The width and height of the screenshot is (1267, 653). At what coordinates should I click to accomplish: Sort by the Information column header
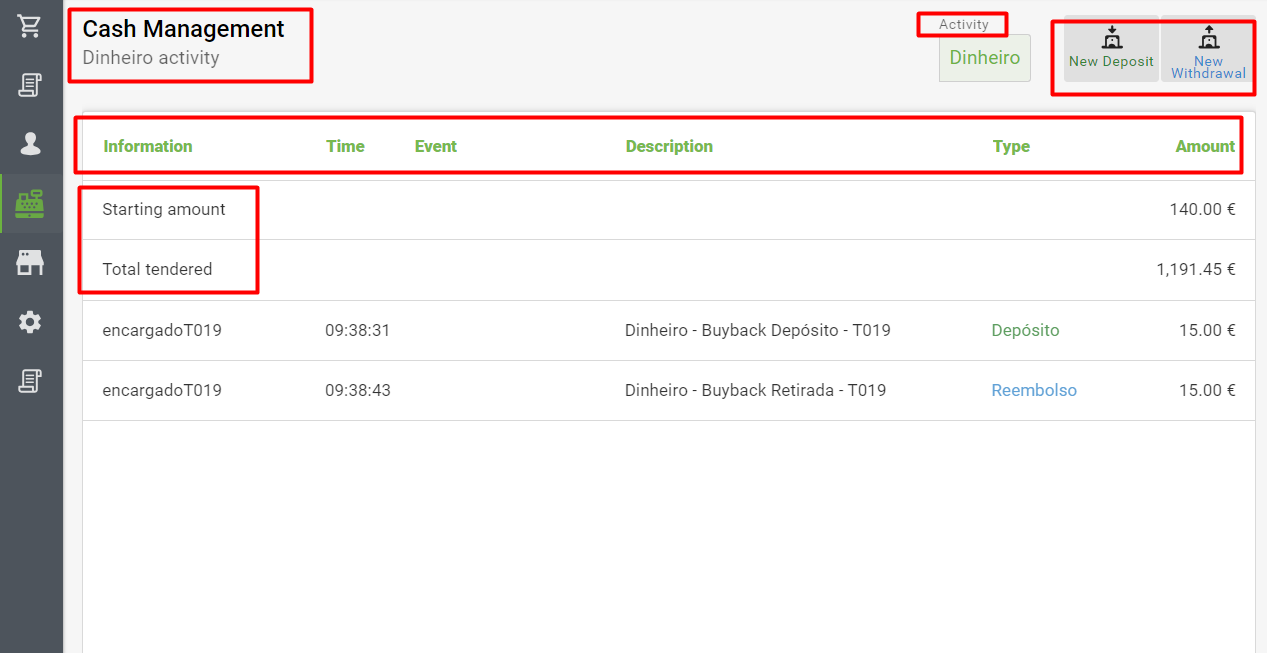(148, 146)
